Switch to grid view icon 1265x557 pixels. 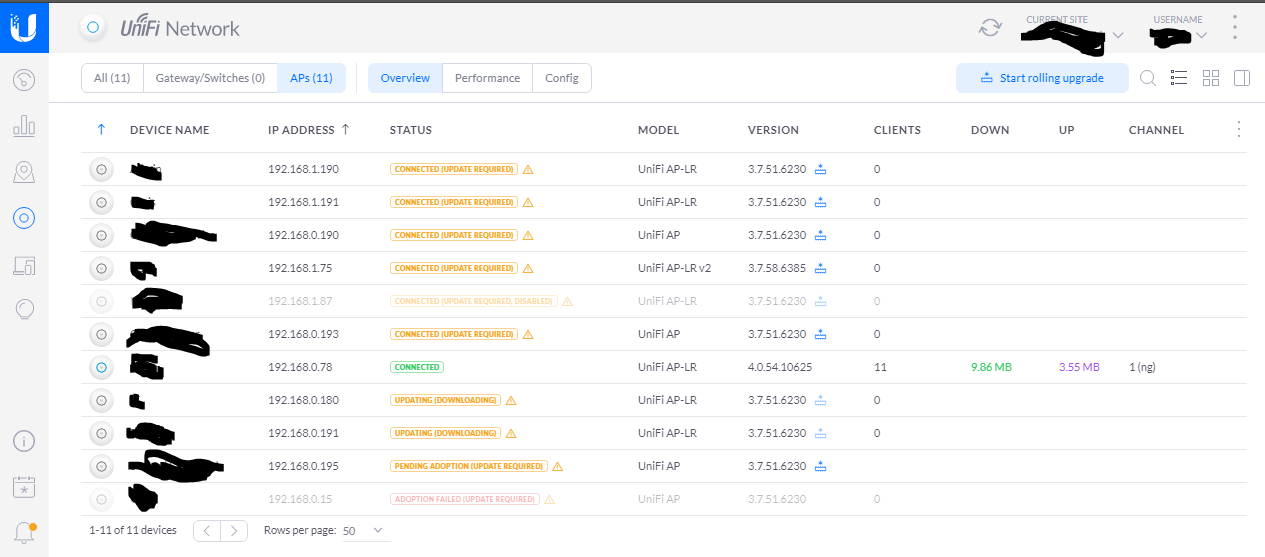[x=1211, y=78]
